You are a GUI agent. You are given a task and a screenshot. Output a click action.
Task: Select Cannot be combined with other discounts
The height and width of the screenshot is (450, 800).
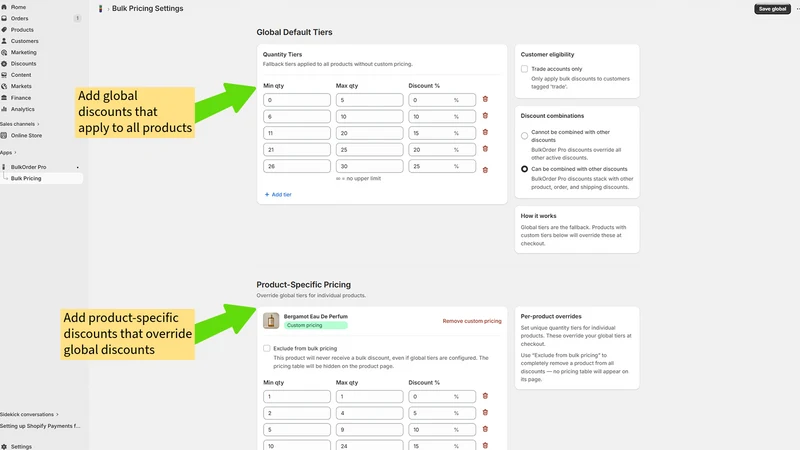point(524,136)
